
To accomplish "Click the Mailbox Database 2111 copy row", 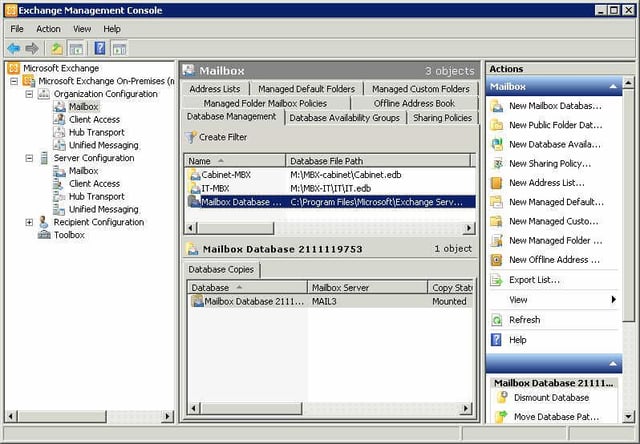I will coord(331,301).
